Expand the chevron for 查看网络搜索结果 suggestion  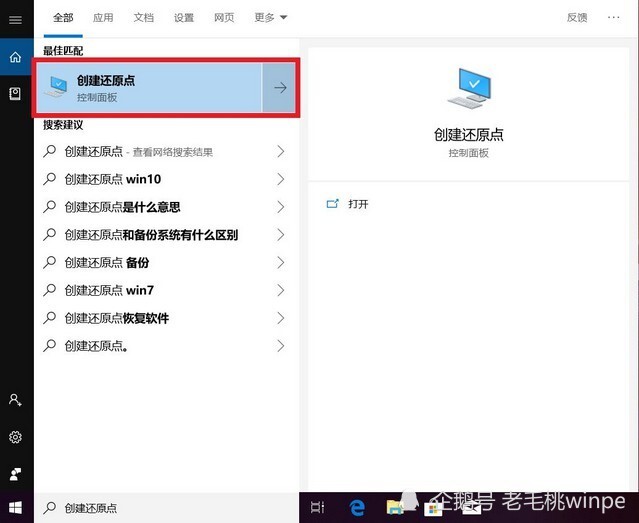(x=280, y=152)
